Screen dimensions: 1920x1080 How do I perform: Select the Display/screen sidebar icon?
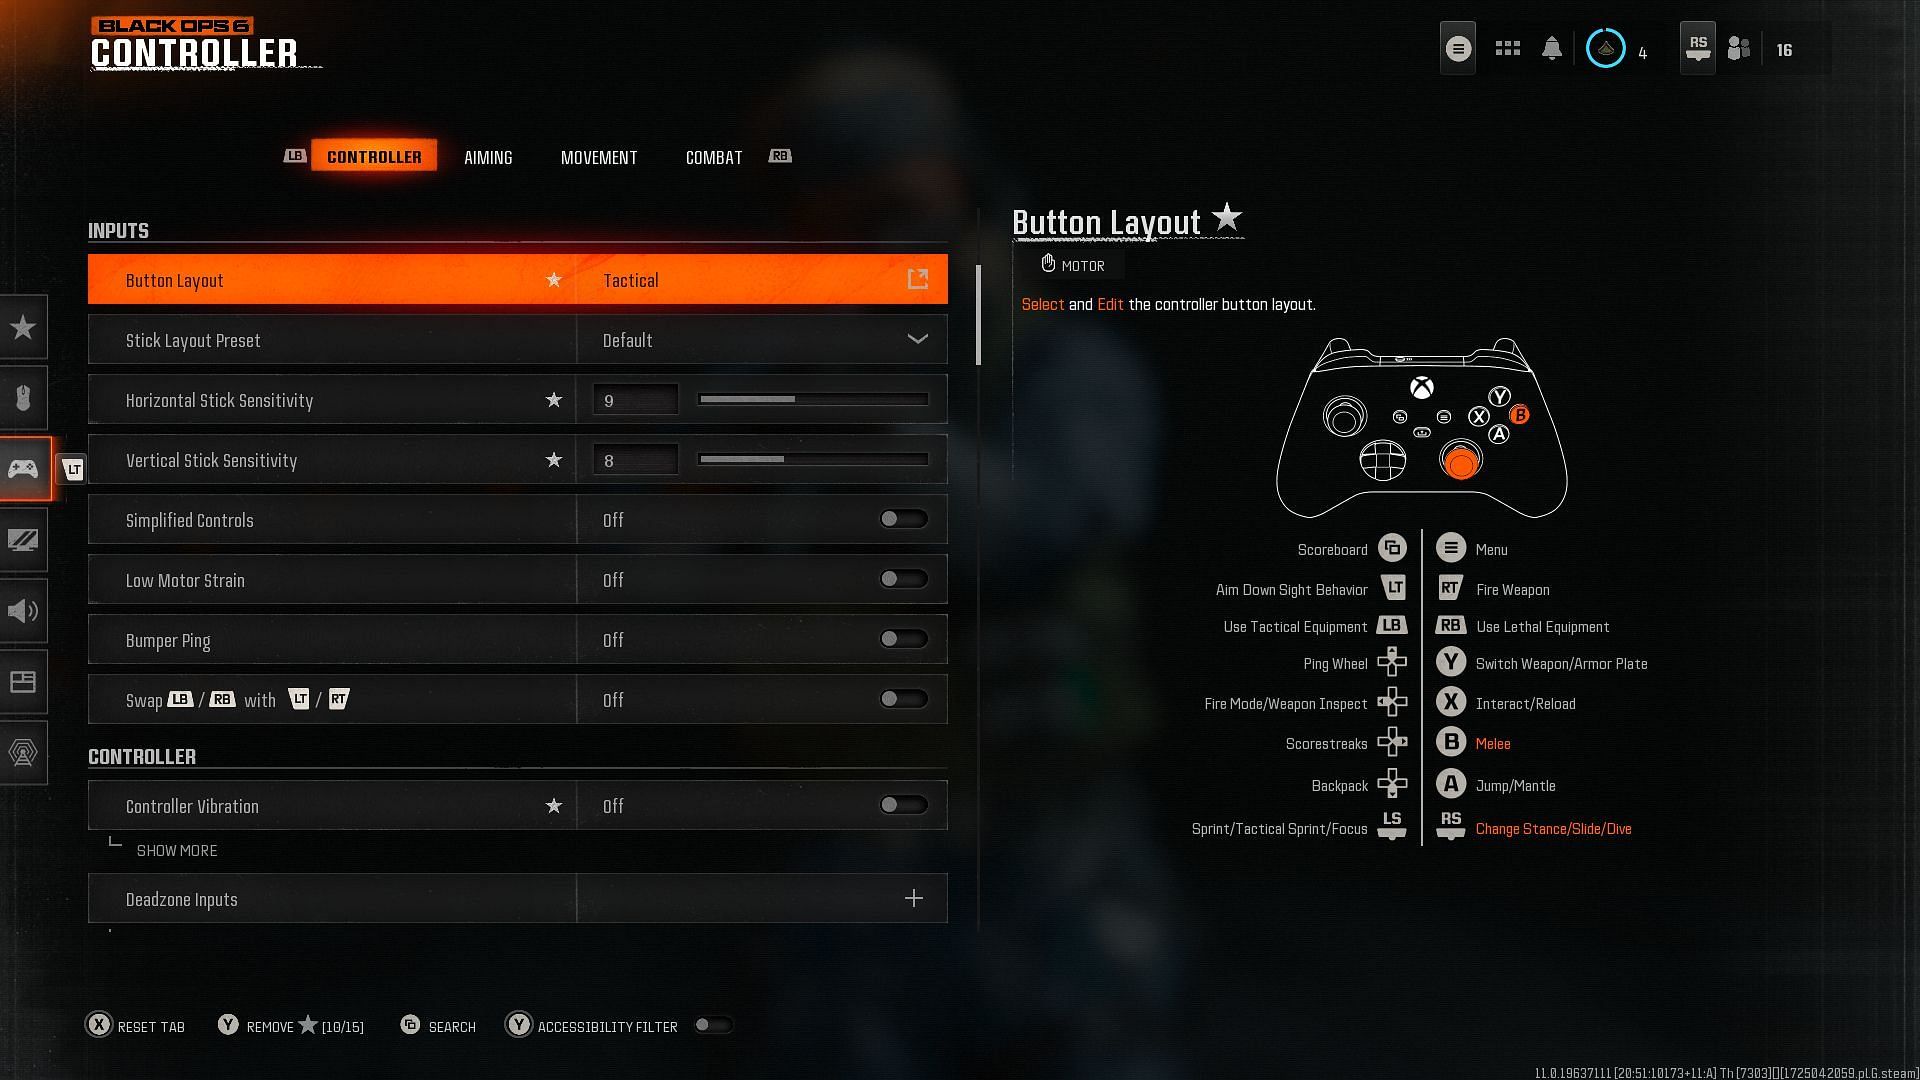(24, 539)
